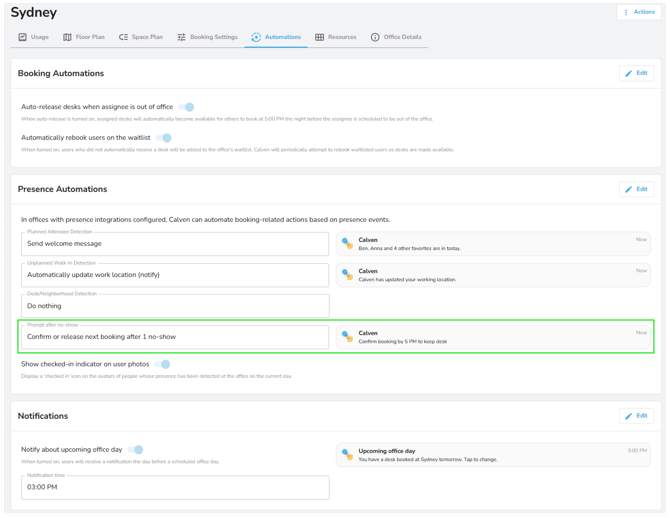The height and width of the screenshot is (518, 670).
Task: Click the Usage tab icon
Action: click(23, 37)
